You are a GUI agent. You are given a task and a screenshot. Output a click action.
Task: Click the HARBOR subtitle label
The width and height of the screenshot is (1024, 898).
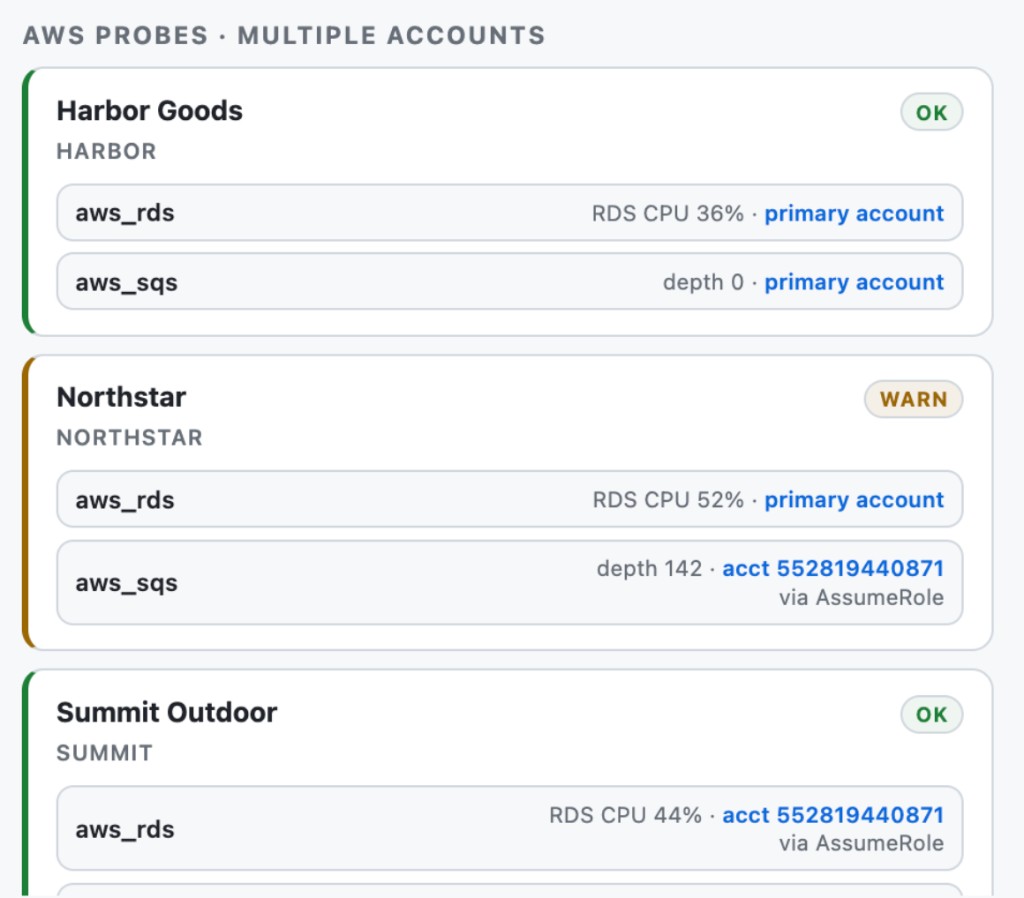[106, 152]
